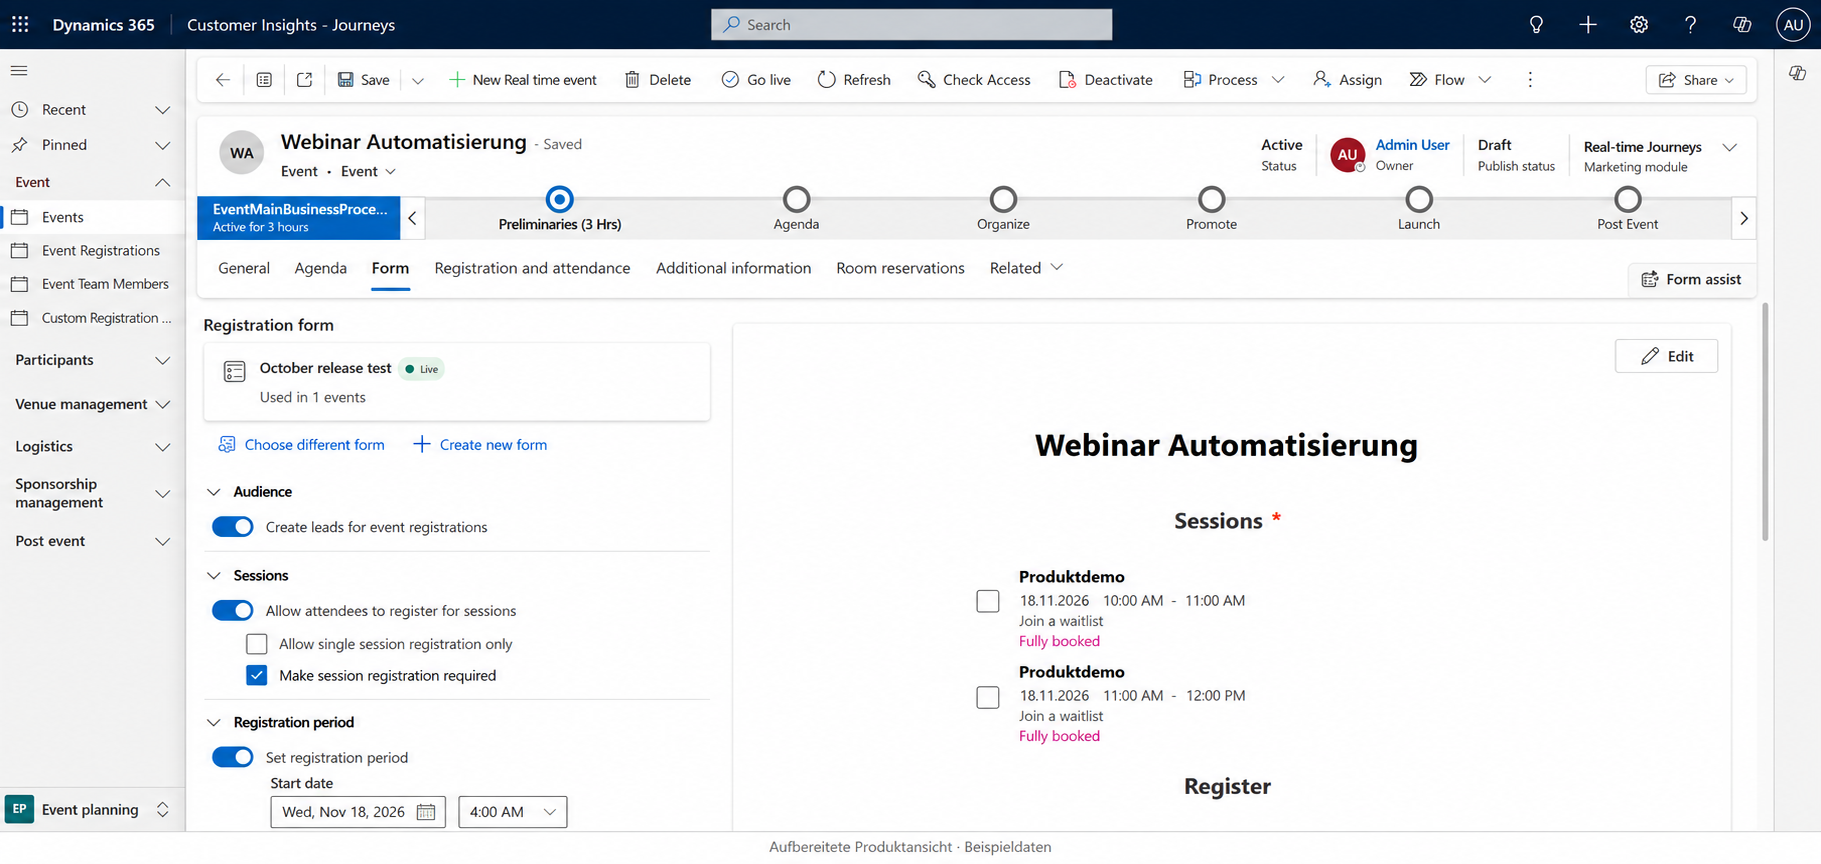Click the Assign command

[x=1347, y=79]
